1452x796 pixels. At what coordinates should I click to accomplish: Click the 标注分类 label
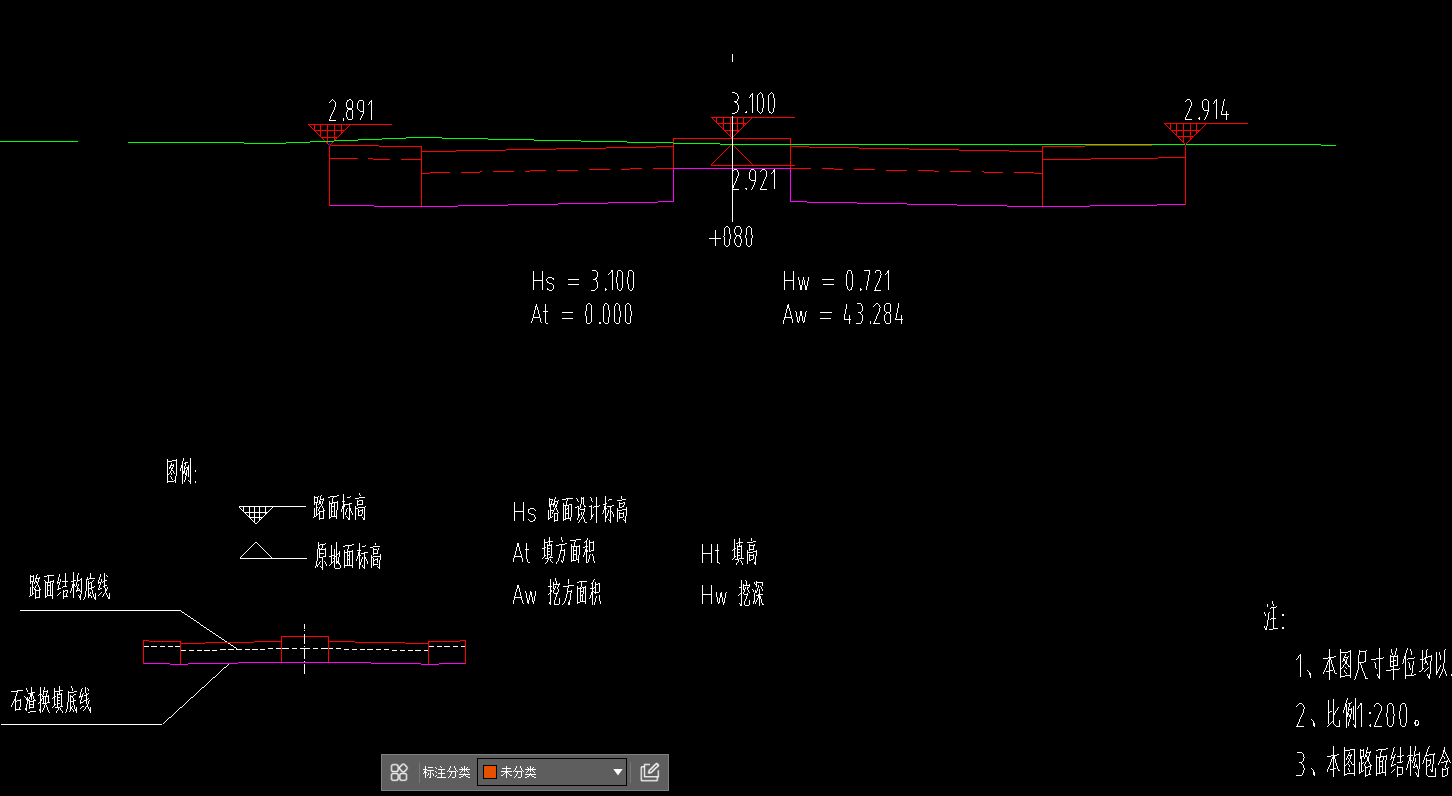point(446,772)
